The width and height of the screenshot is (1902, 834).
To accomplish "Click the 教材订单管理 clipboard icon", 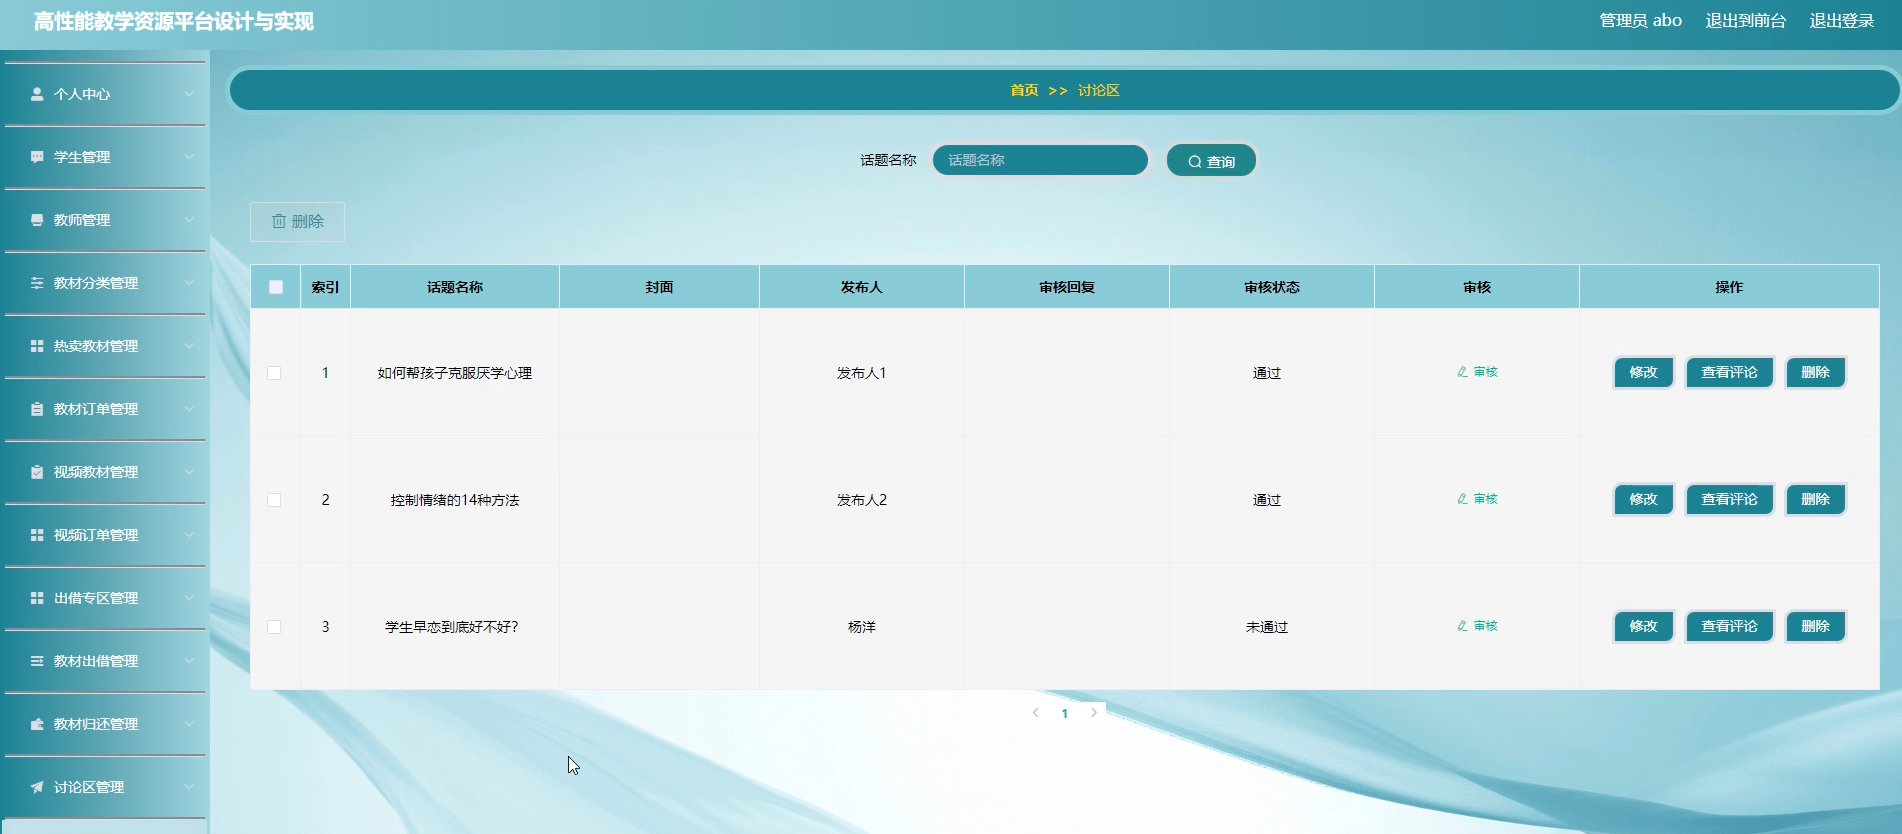I will pos(37,409).
